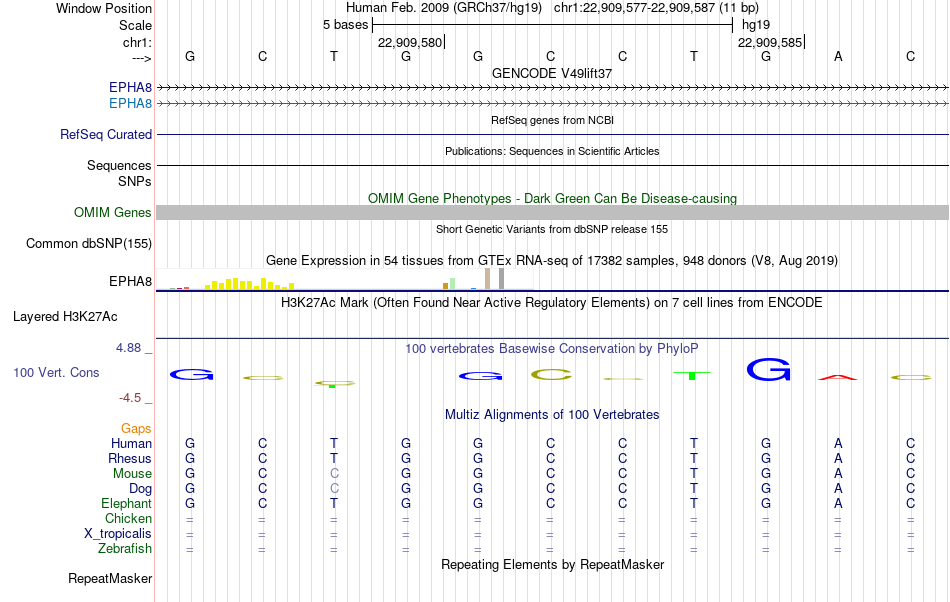Select the Chicken alignment row label
The height and width of the screenshot is (602, 950).
[128, 518]
